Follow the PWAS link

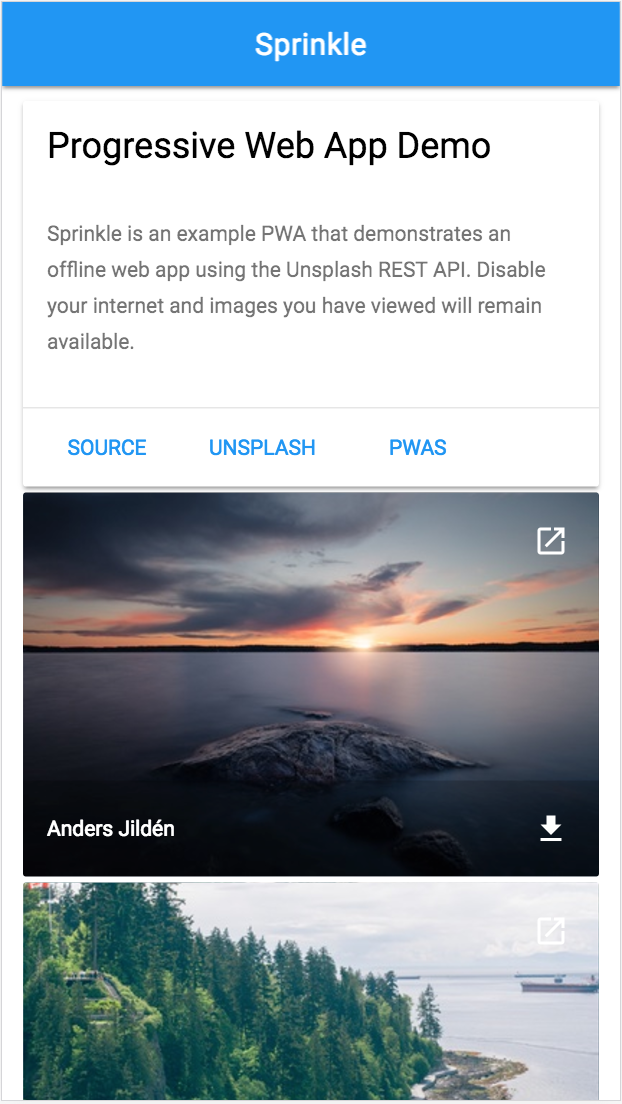tap(418, 448)
